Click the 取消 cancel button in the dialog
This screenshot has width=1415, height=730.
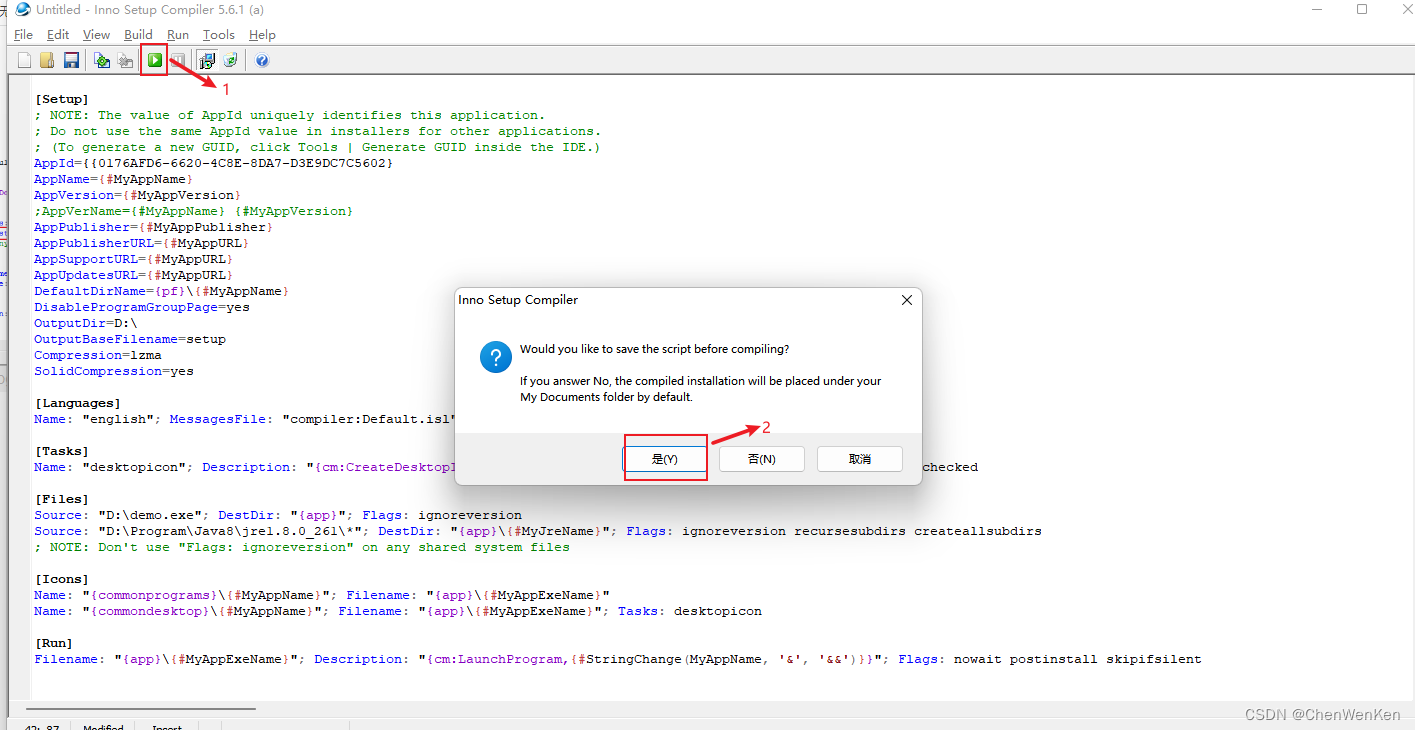[x=860, y=459]
